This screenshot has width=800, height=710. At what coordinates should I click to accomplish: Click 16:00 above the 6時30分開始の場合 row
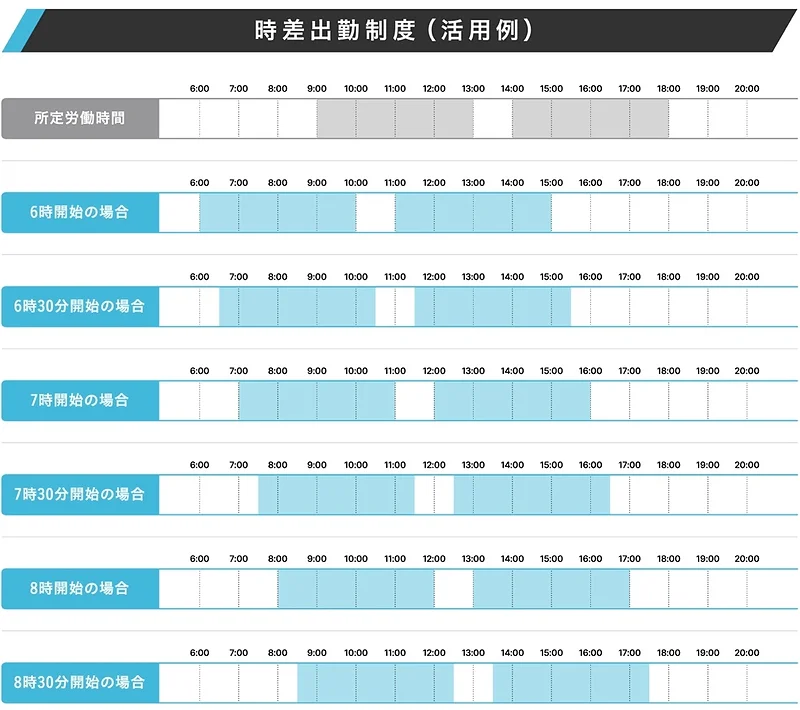point(590,277)
